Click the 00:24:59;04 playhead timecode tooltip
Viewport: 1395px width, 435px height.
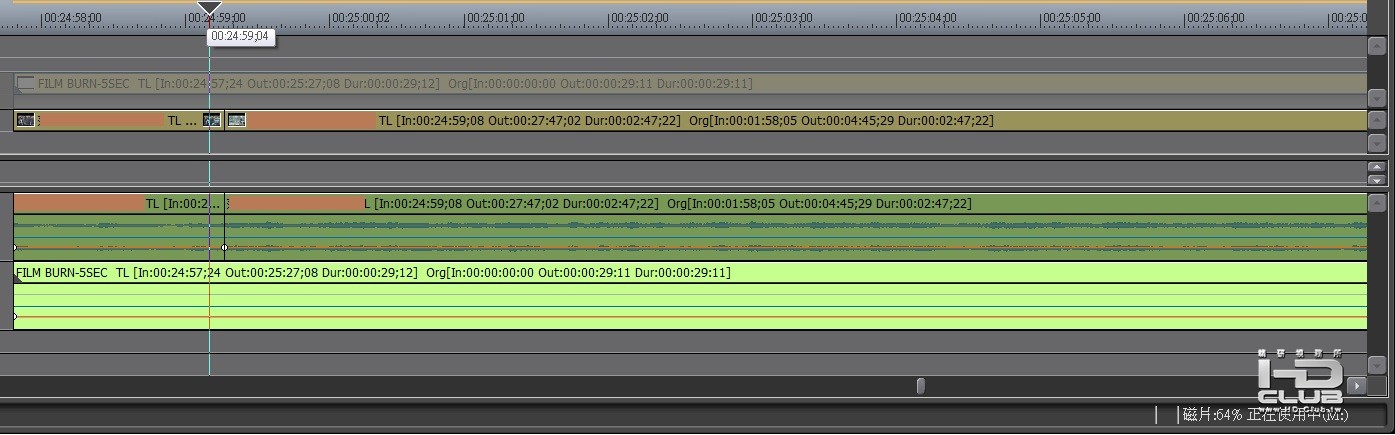point(240,36)
